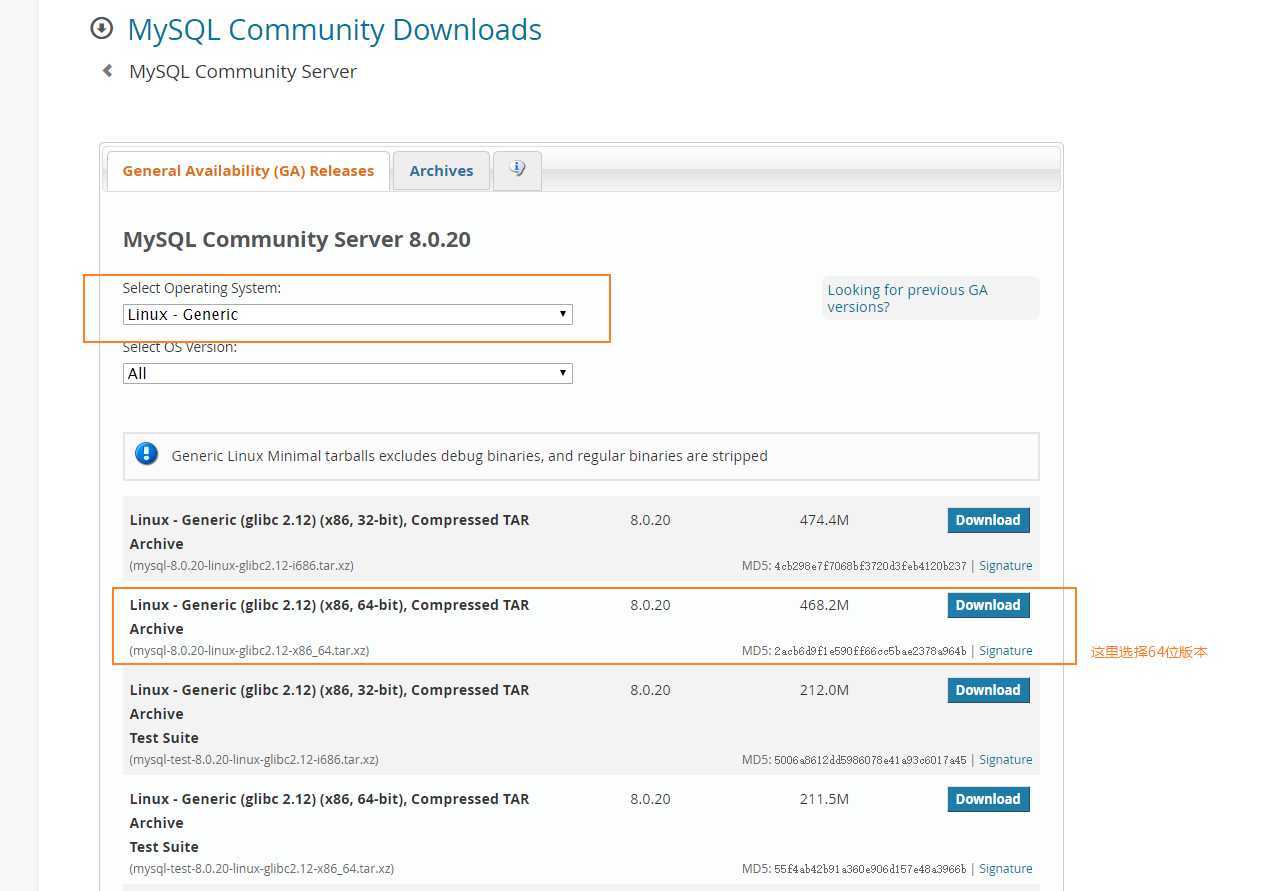The image size is (1273, 891).
Task: Click the blue info icon in the tarballs notice
Action: pyautogui.click(x=147, y=454)
